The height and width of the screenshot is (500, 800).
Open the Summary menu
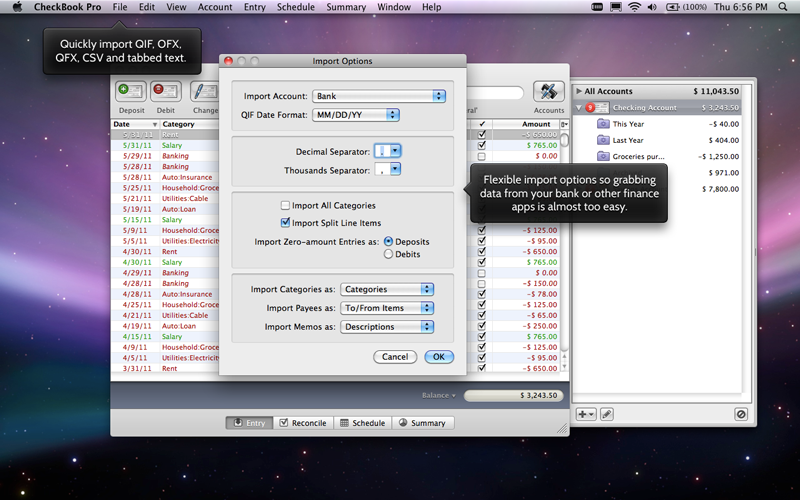[346, 7]
